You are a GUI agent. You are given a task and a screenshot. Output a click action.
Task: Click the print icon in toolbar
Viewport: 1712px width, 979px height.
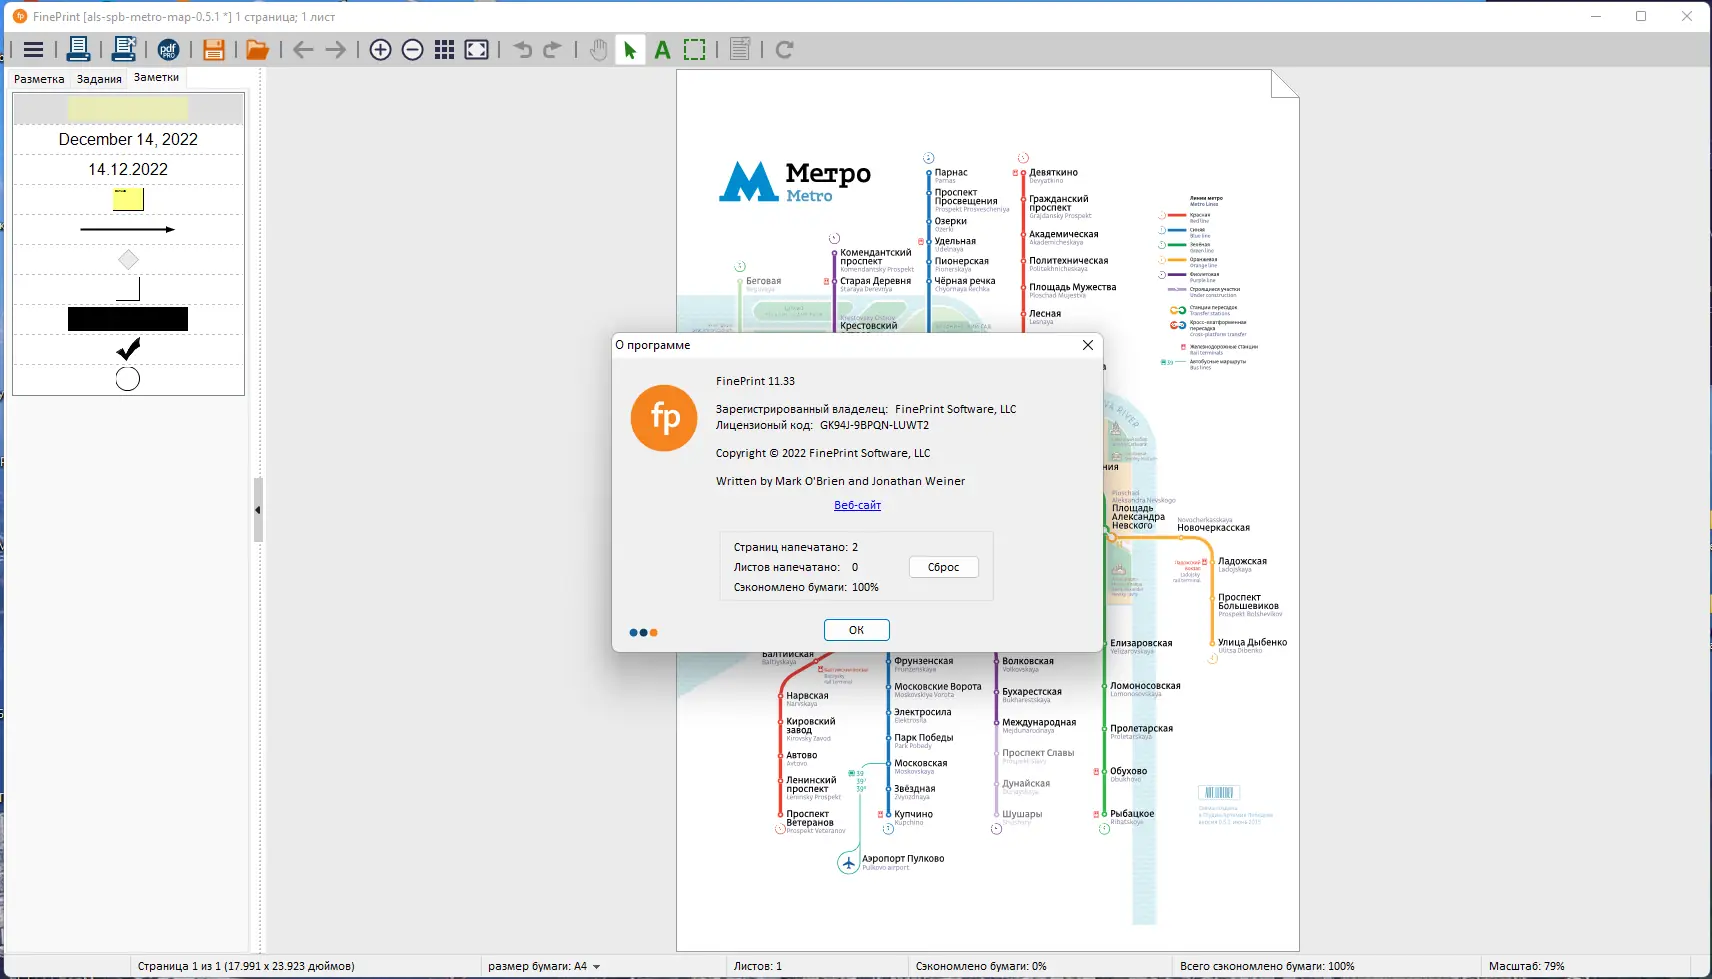[x=78, y=49]
